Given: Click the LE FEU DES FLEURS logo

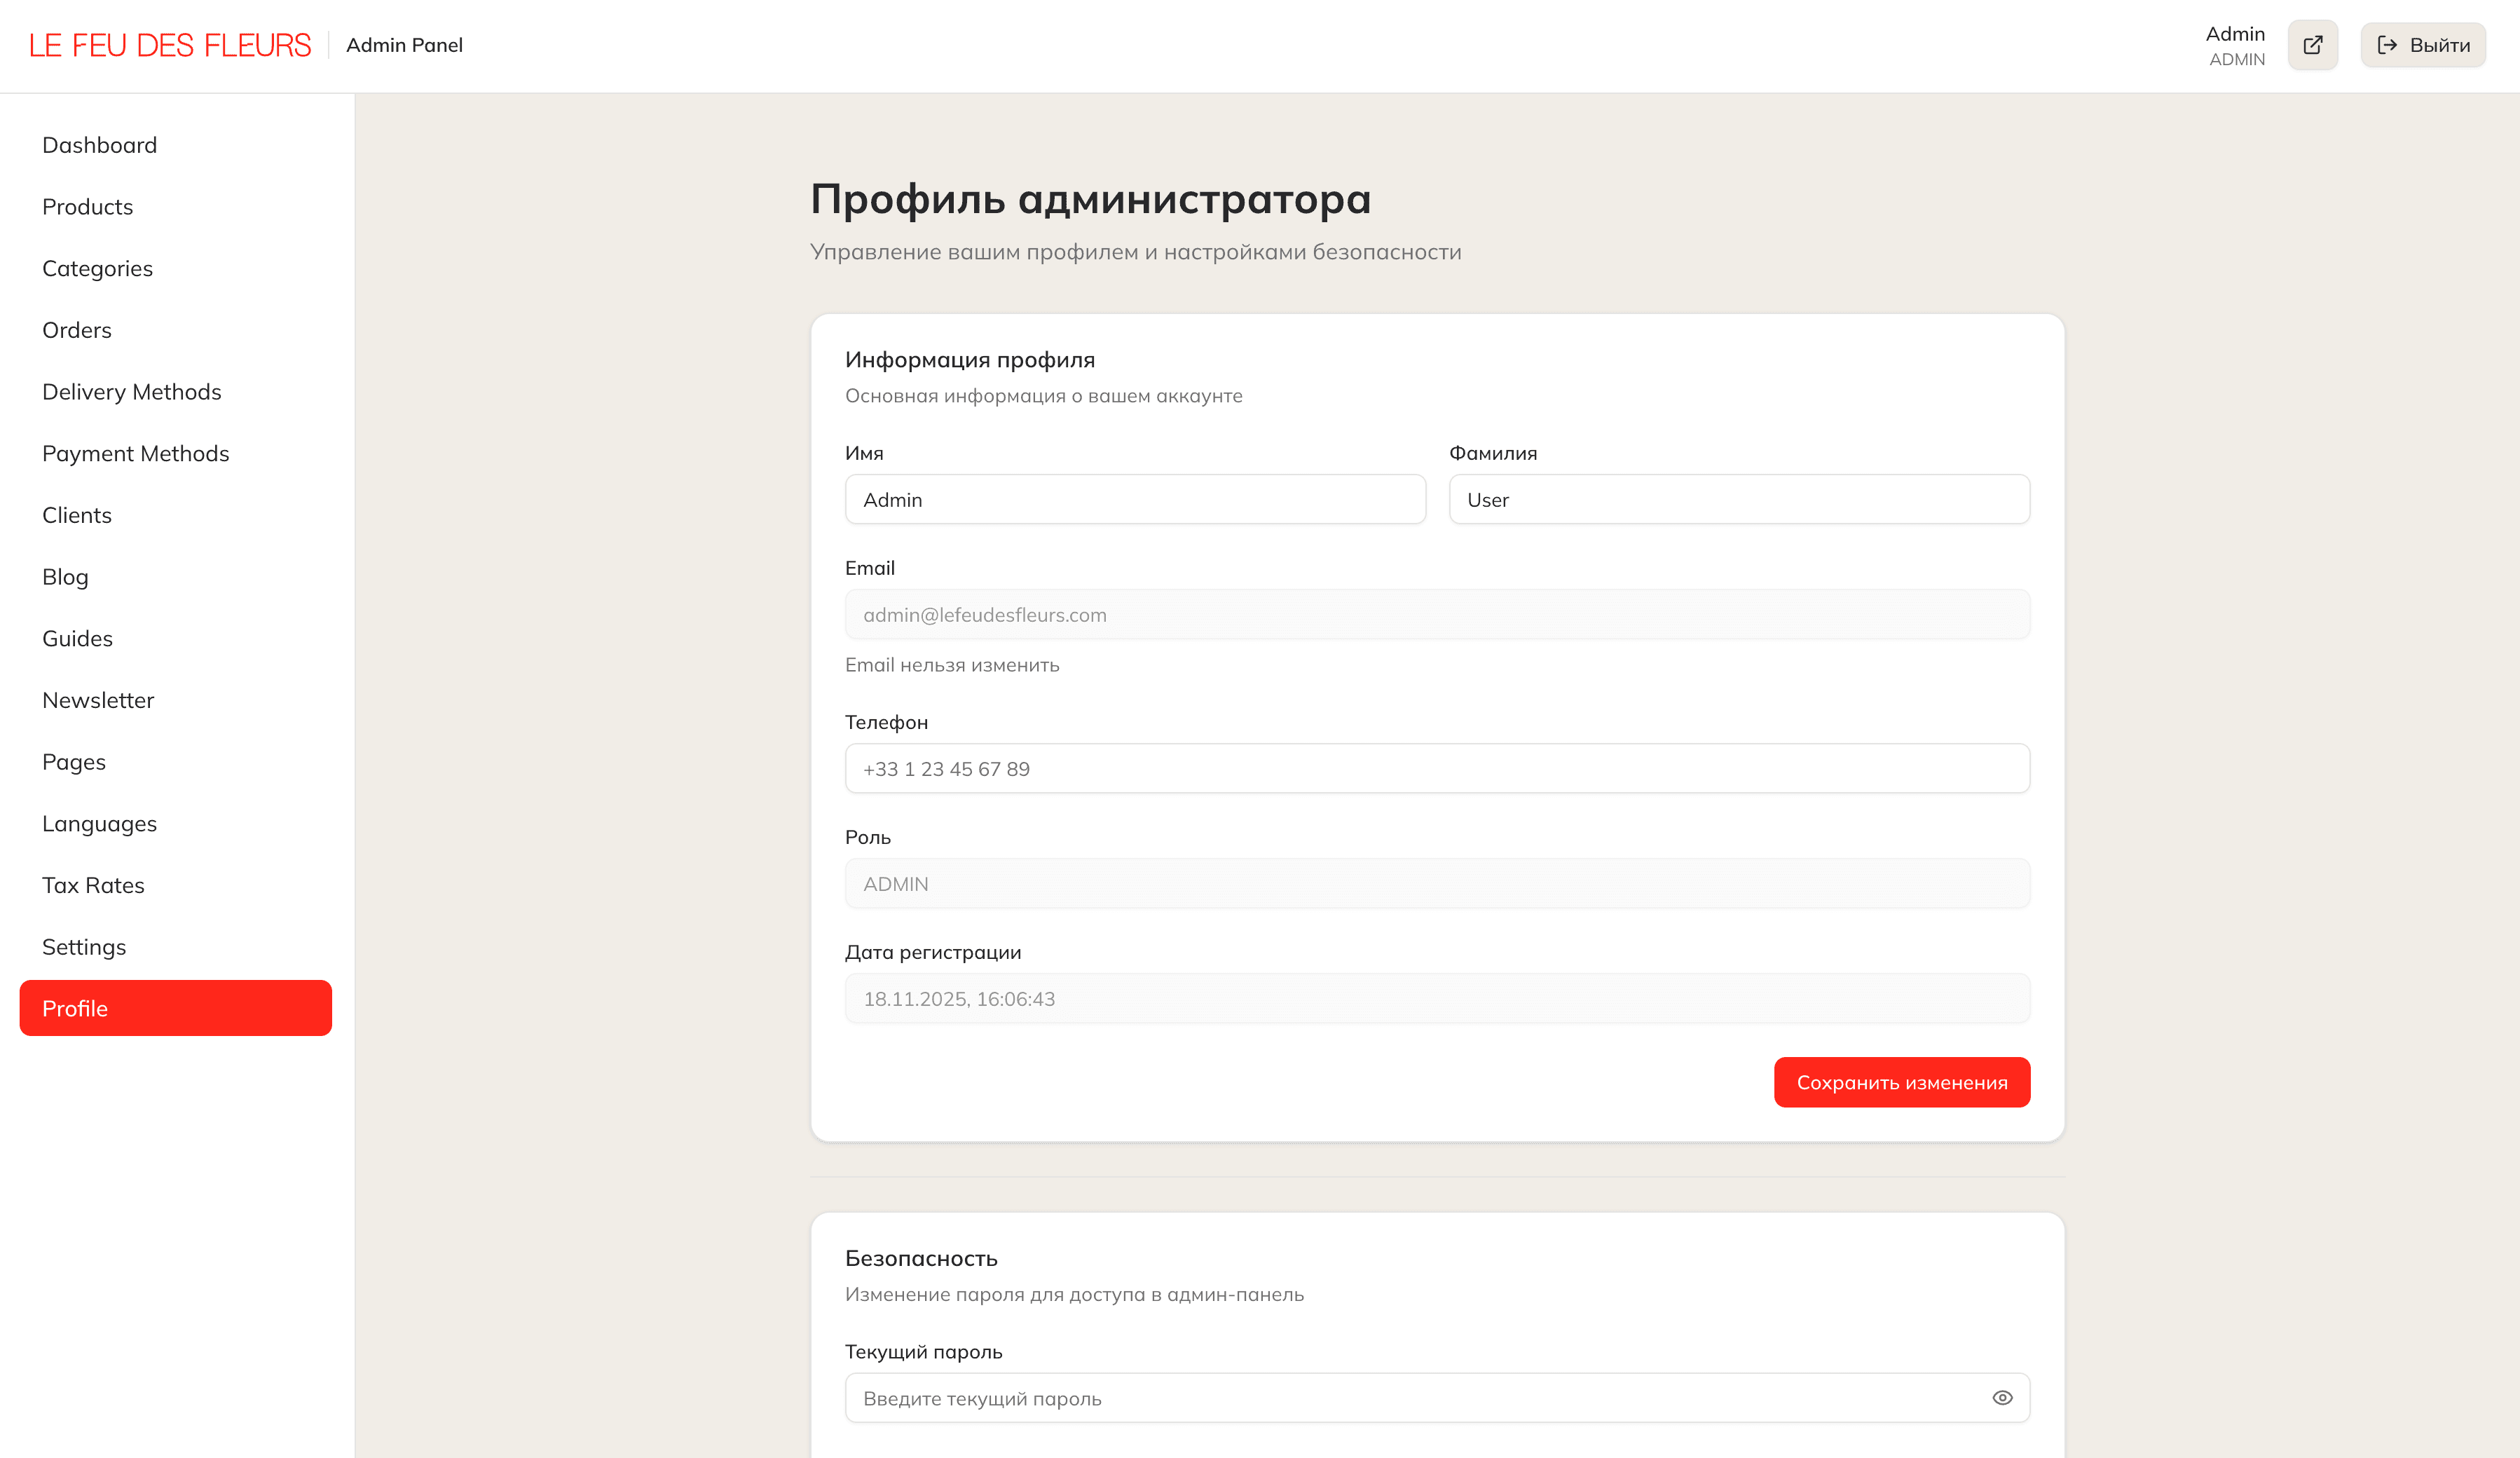Looking at the screenshot, I should point(170,44).
